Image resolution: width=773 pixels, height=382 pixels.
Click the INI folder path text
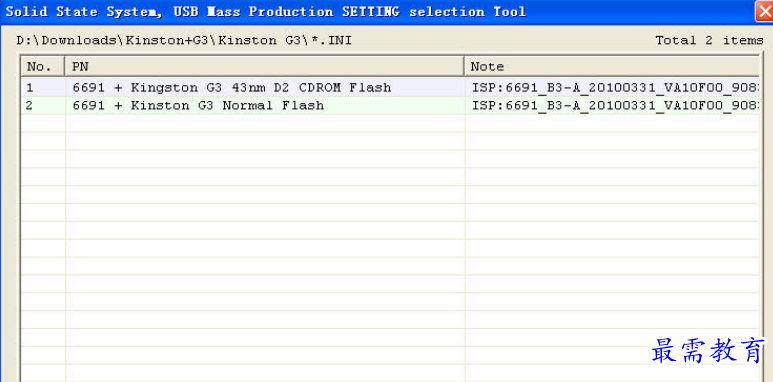click(184, 40)
